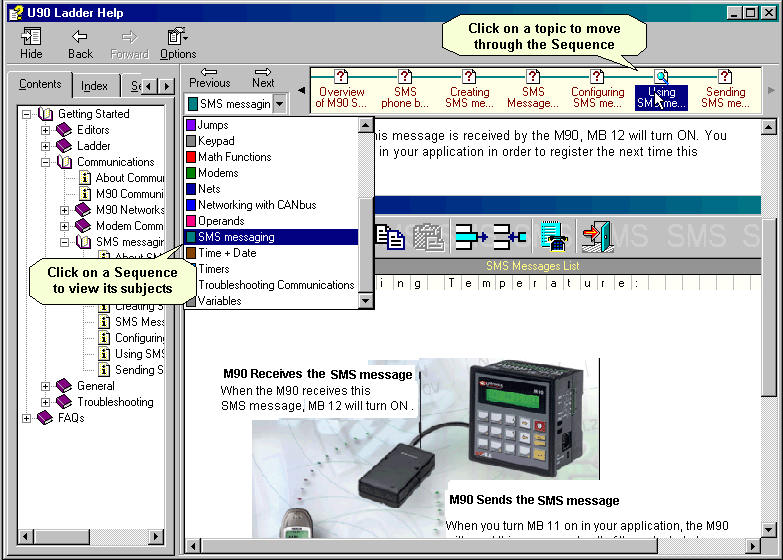
Task: Expand the Editors tree node
Action: pyautogui.click(x=46, y=130)
